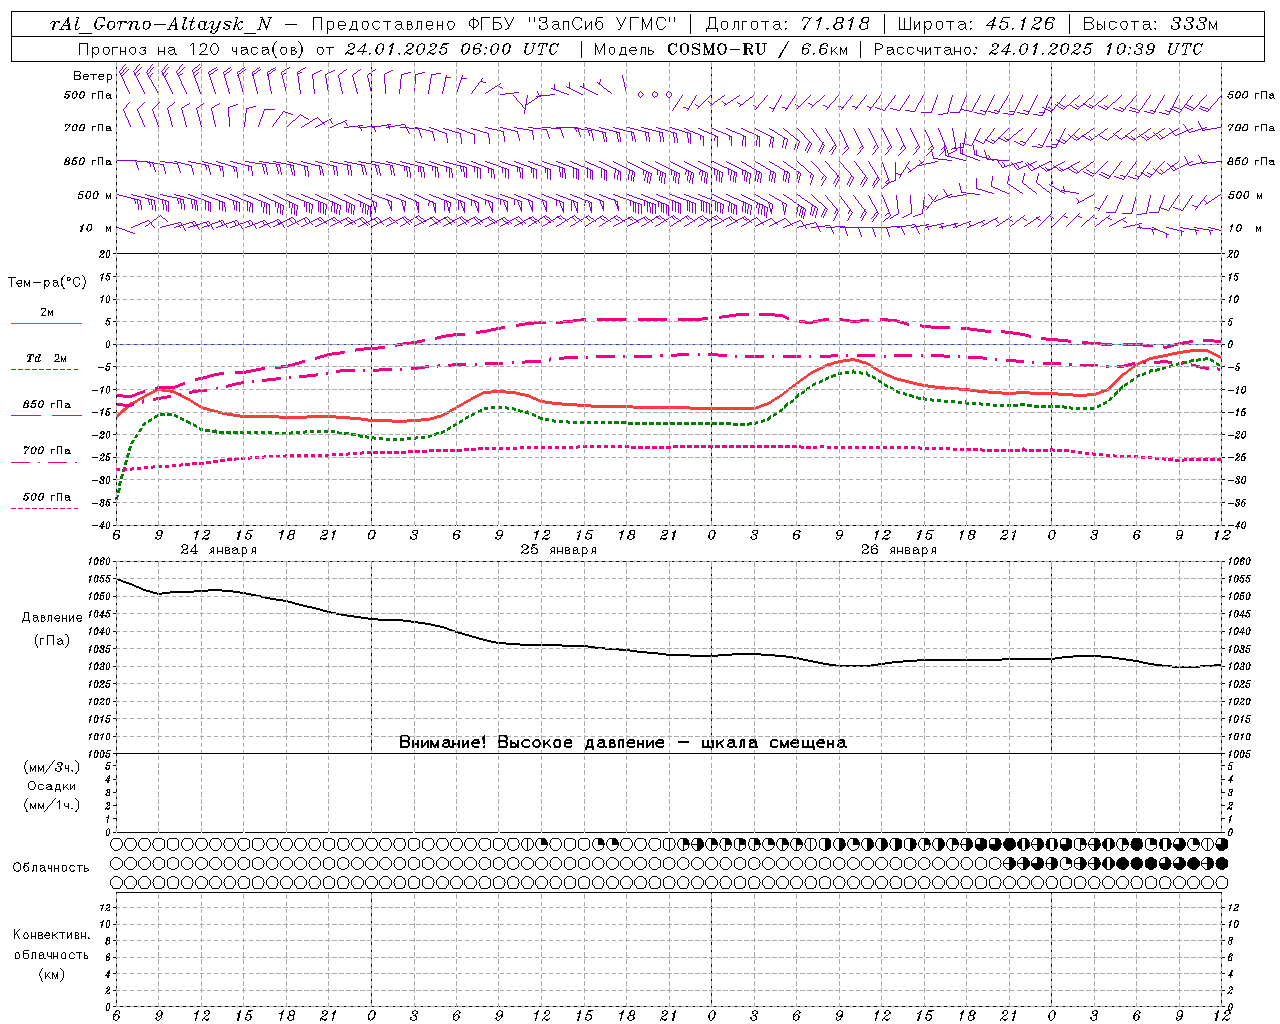
Task: Click the Высота: 333м value
Action: (1151, 24)
